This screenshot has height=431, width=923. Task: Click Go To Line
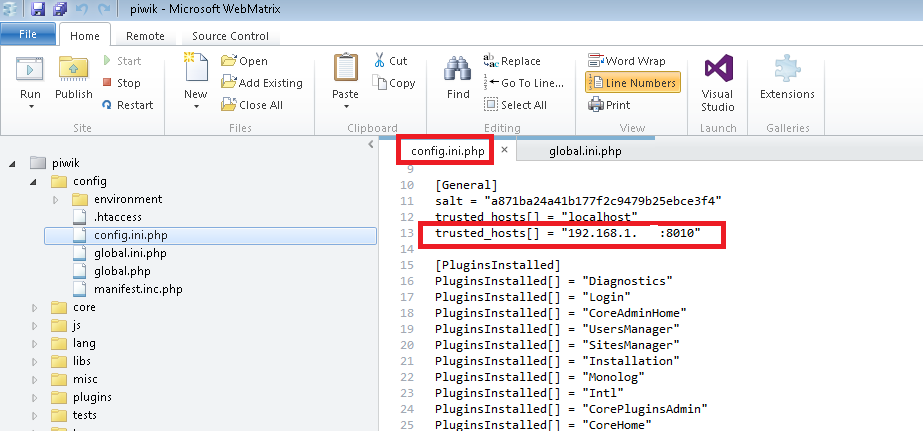click(523, 83)
